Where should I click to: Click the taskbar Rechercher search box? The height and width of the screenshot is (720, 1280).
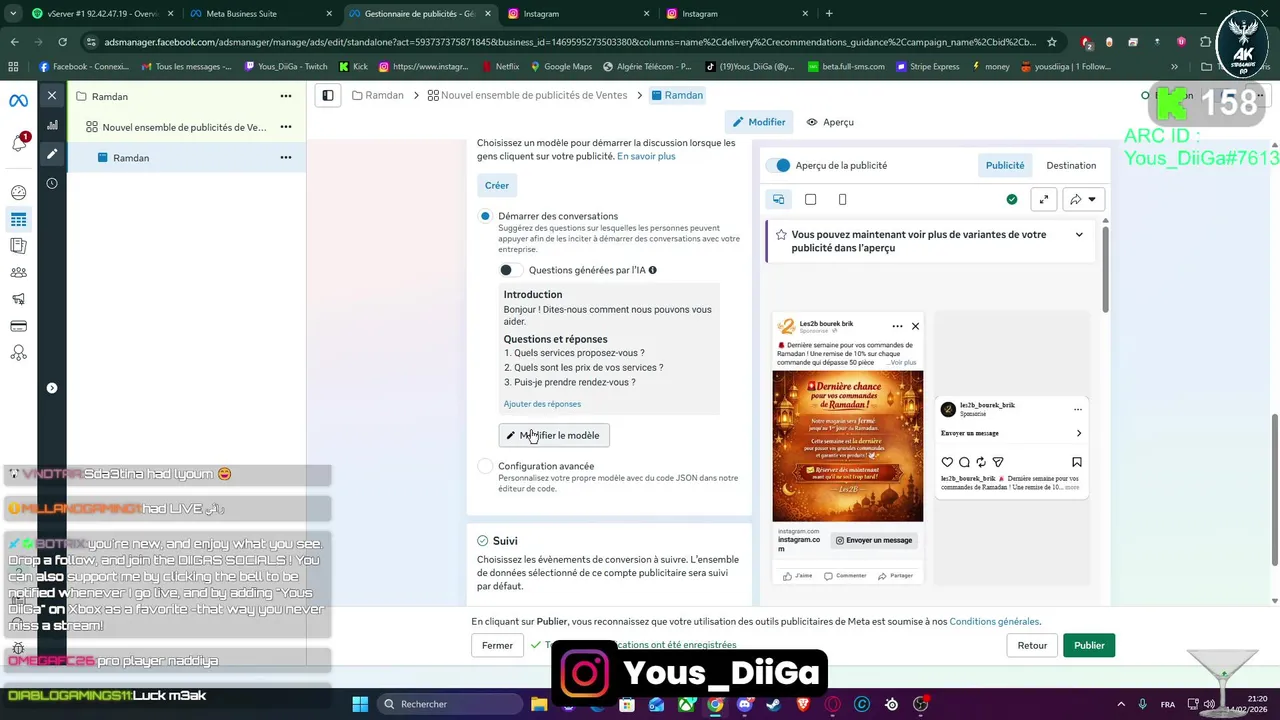coord(450,704)
